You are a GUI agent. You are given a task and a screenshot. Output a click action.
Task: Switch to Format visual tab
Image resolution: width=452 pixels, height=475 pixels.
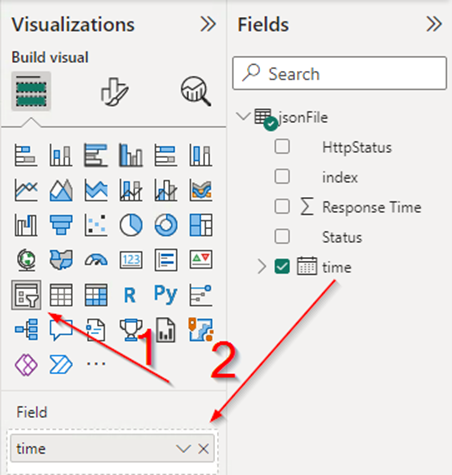tap(114, 92)
